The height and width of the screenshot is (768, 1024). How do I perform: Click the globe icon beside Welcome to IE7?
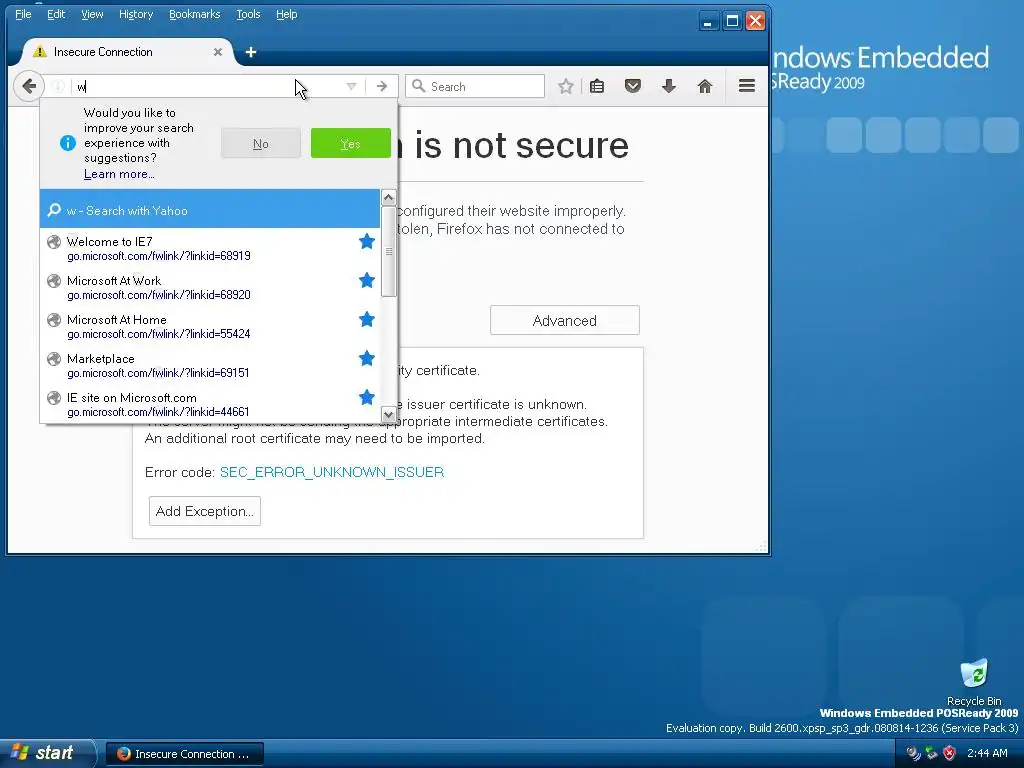tap(54, 242)
